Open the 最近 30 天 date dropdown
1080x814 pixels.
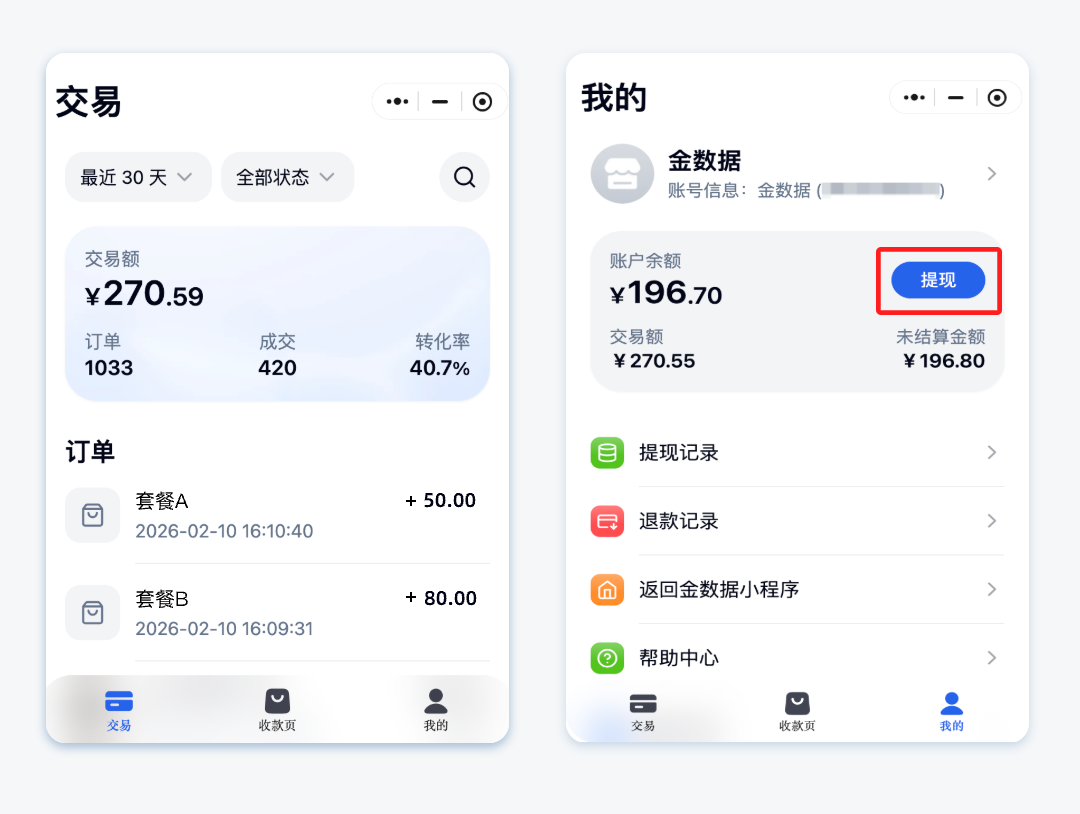[138, 178]
